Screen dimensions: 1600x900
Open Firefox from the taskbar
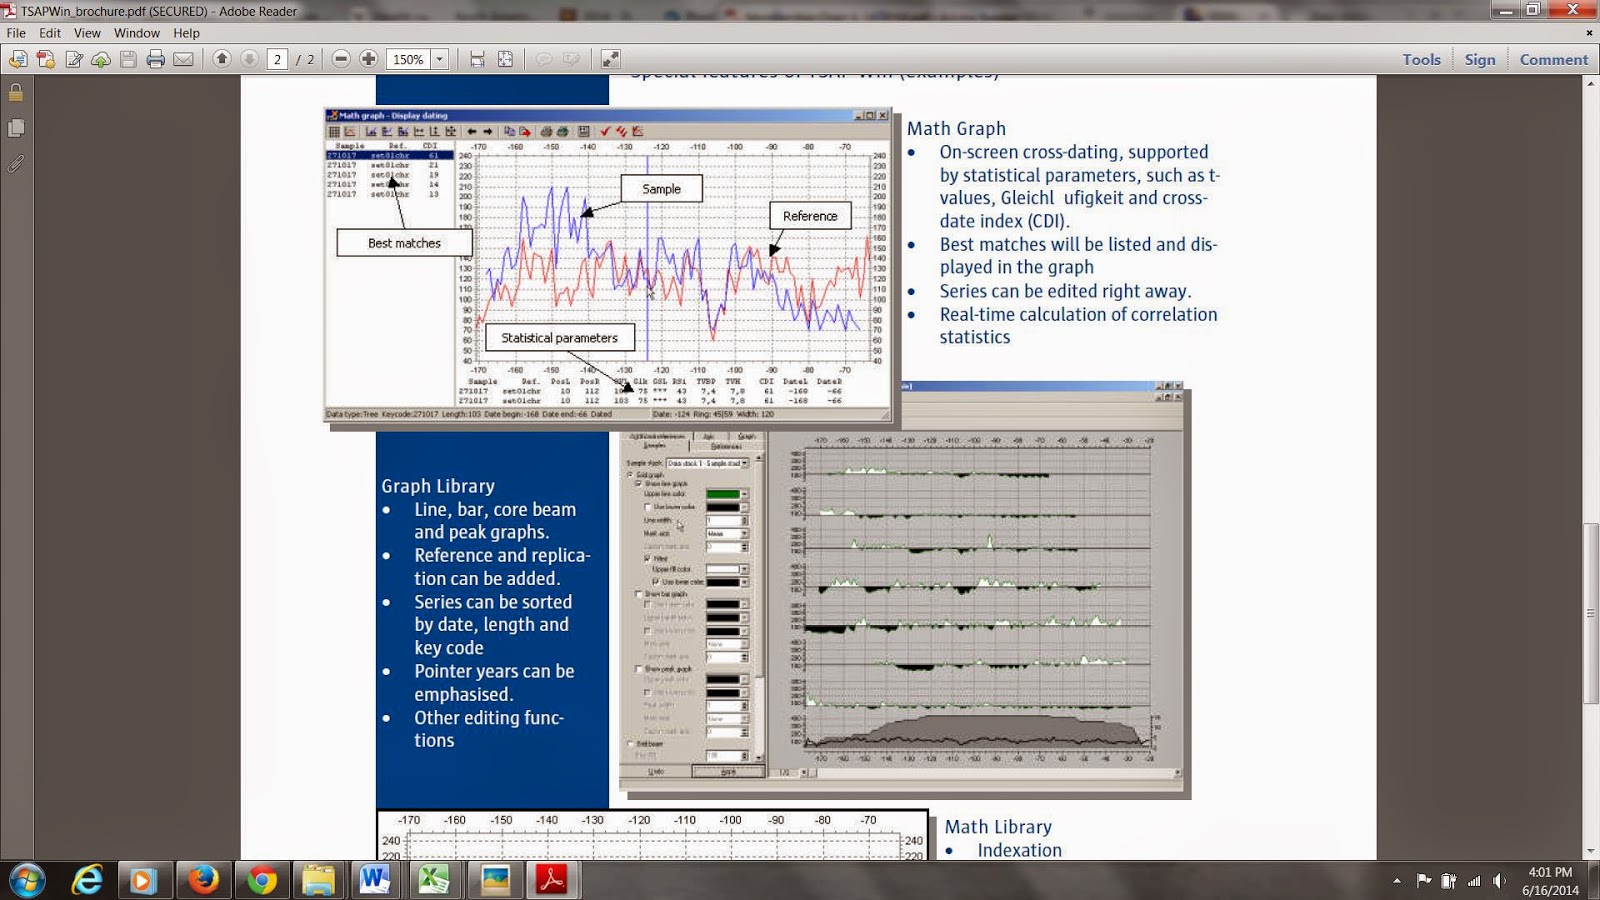[x=203, y=880]
